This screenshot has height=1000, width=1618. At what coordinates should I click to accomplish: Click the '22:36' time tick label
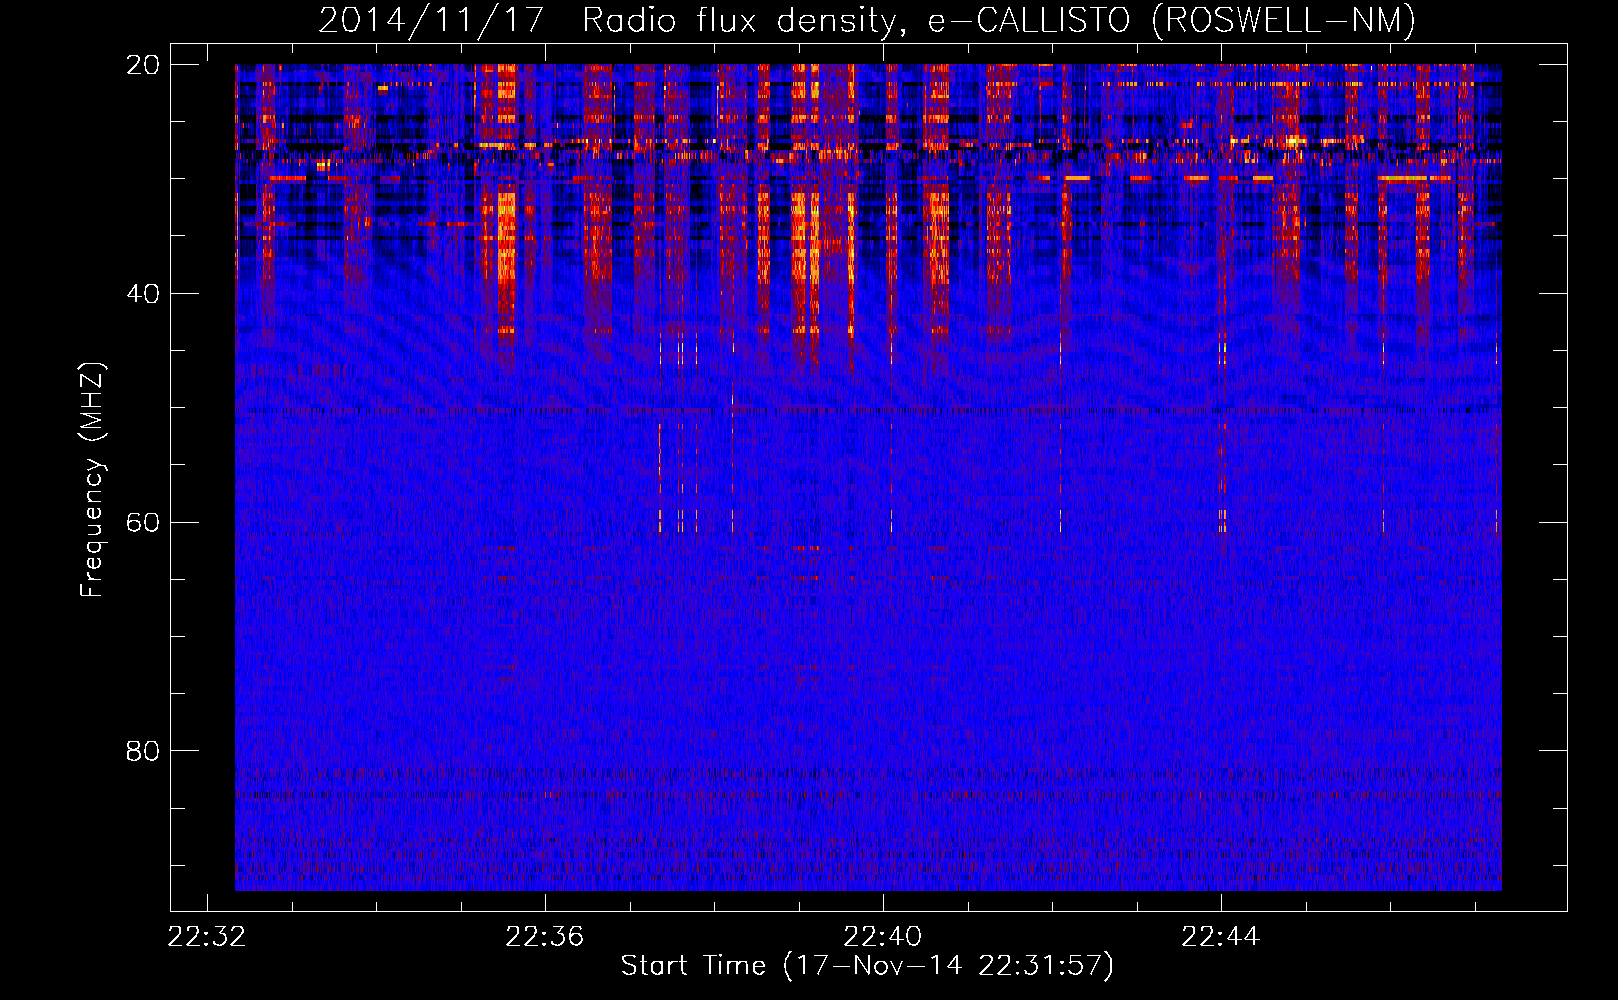tap(545, 937)
